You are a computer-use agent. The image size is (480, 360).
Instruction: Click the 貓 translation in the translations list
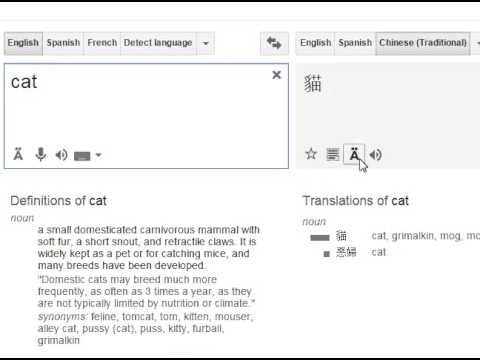[341, 236]
